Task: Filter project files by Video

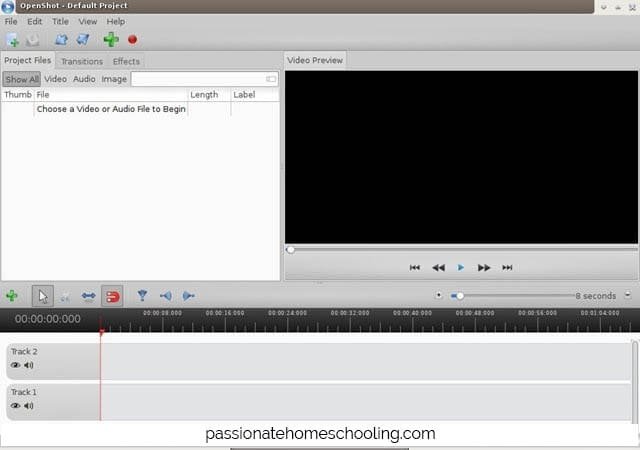Action: (56, 79)
